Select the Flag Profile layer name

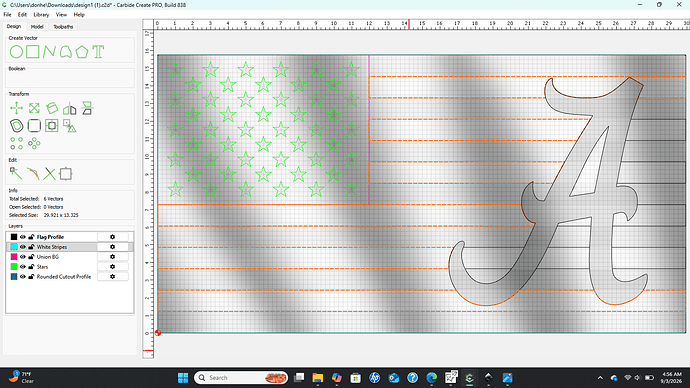(50, 237)
